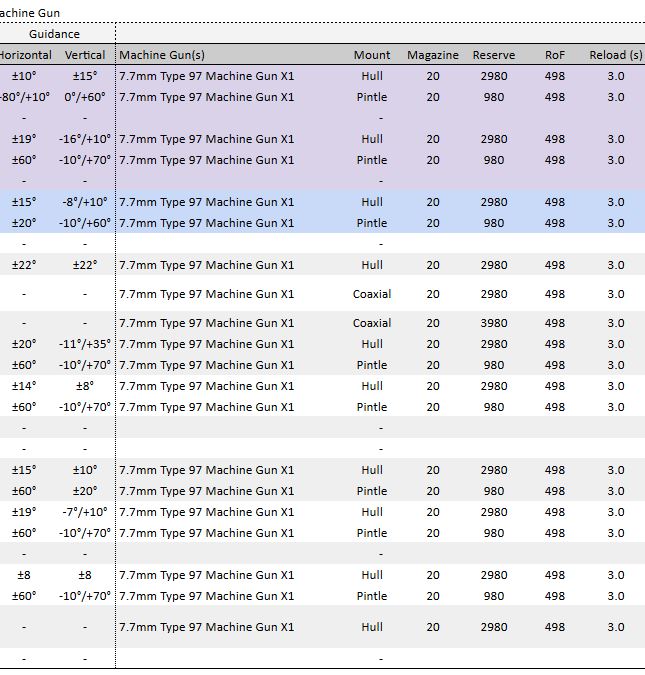Click the Reload (s) column header
The height and width of the screenshot is (675, 645).
tap(616, 55)
